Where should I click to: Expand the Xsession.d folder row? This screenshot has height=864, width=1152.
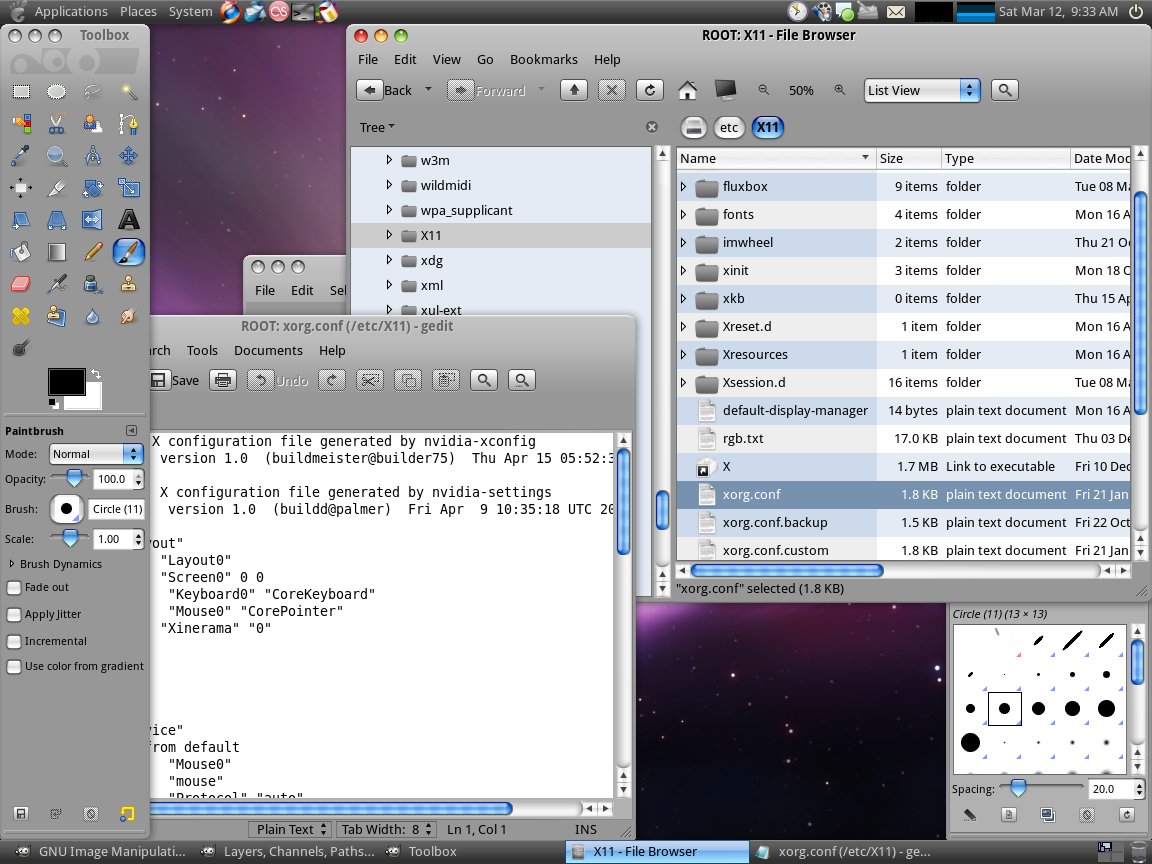pos(683,383)
